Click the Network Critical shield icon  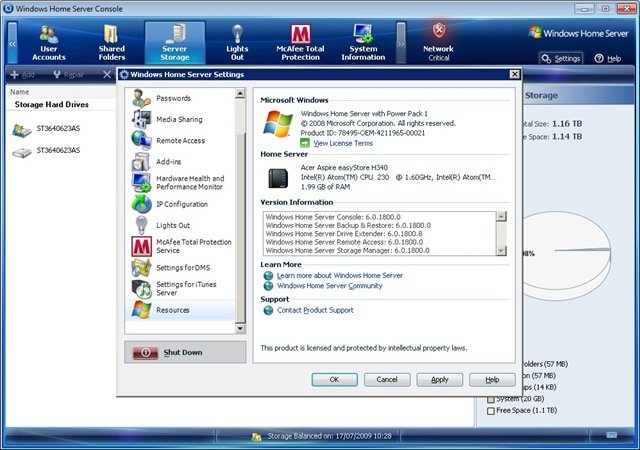(x=439, y=31)
